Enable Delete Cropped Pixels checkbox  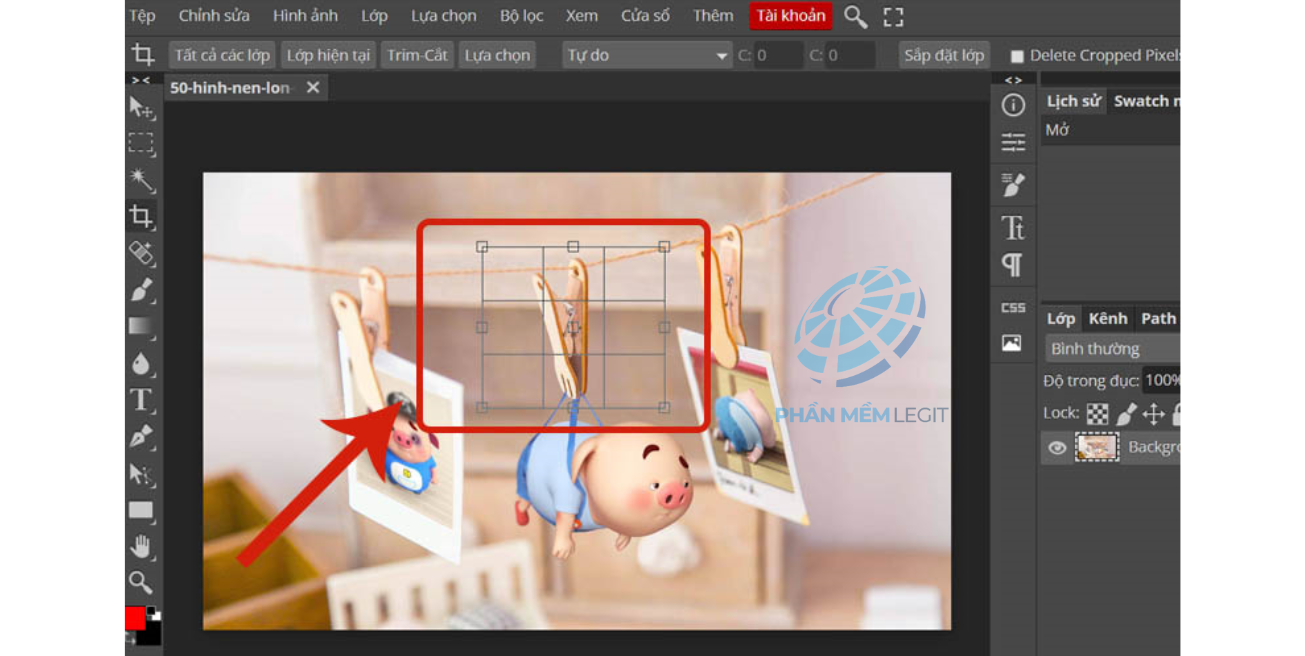pyautogui.click(x=1017, y=56)
